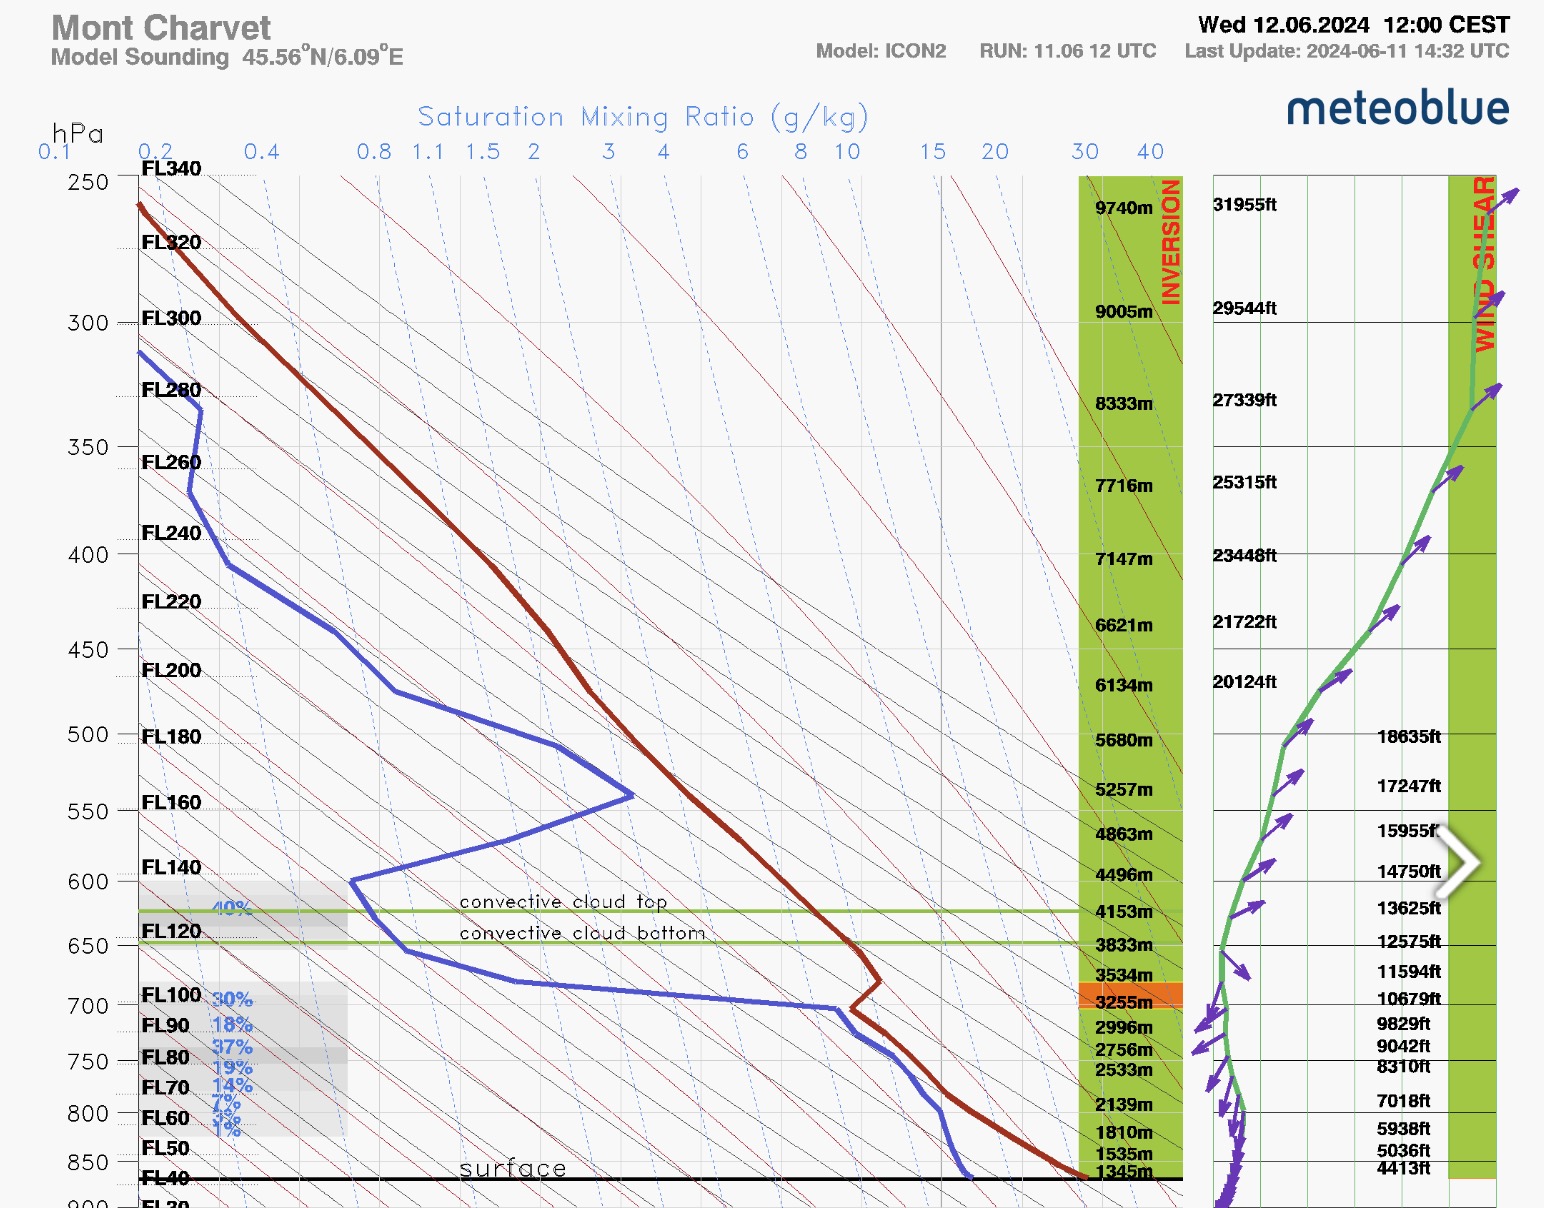Select the convective cloud bottom label
Viewport: 1544px width, 1208px height.
[582, 933]
